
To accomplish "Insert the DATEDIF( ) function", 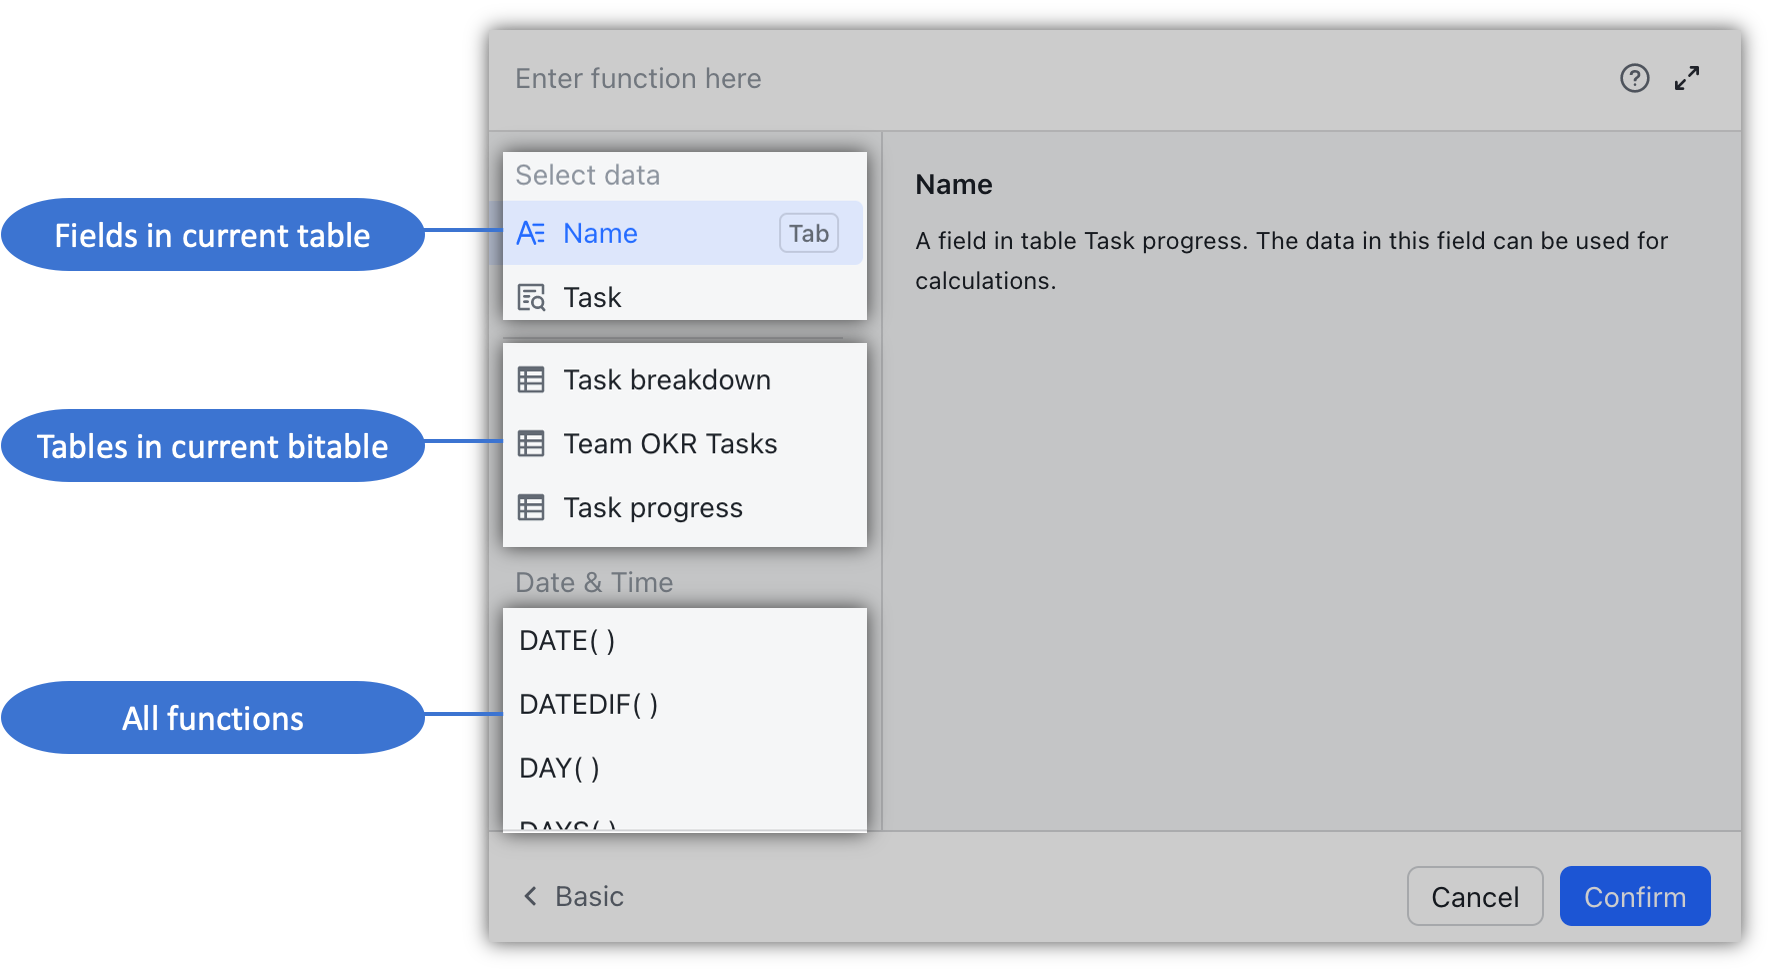I will click(683, 704).
